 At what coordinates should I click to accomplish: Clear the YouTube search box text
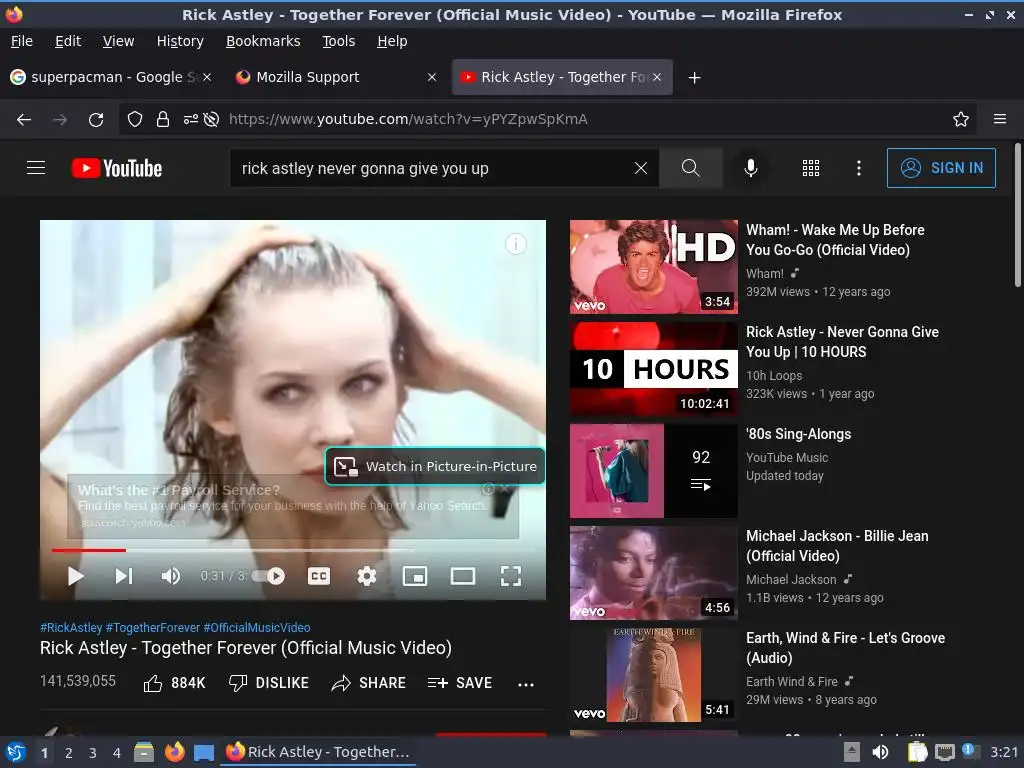click(641, 168)
